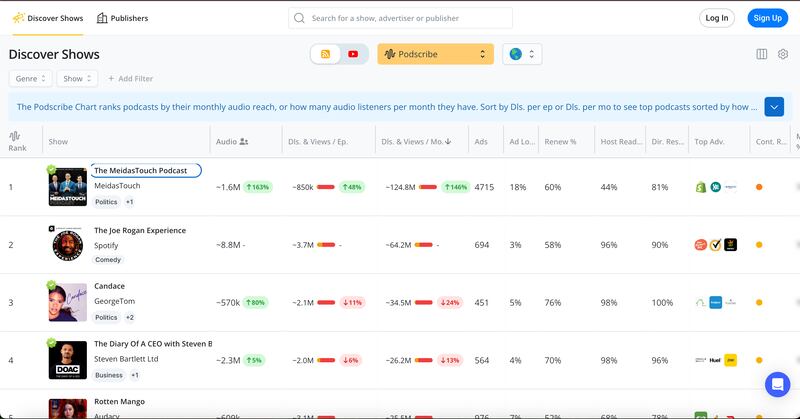Click the Add Filter button

tap(130, 78)
